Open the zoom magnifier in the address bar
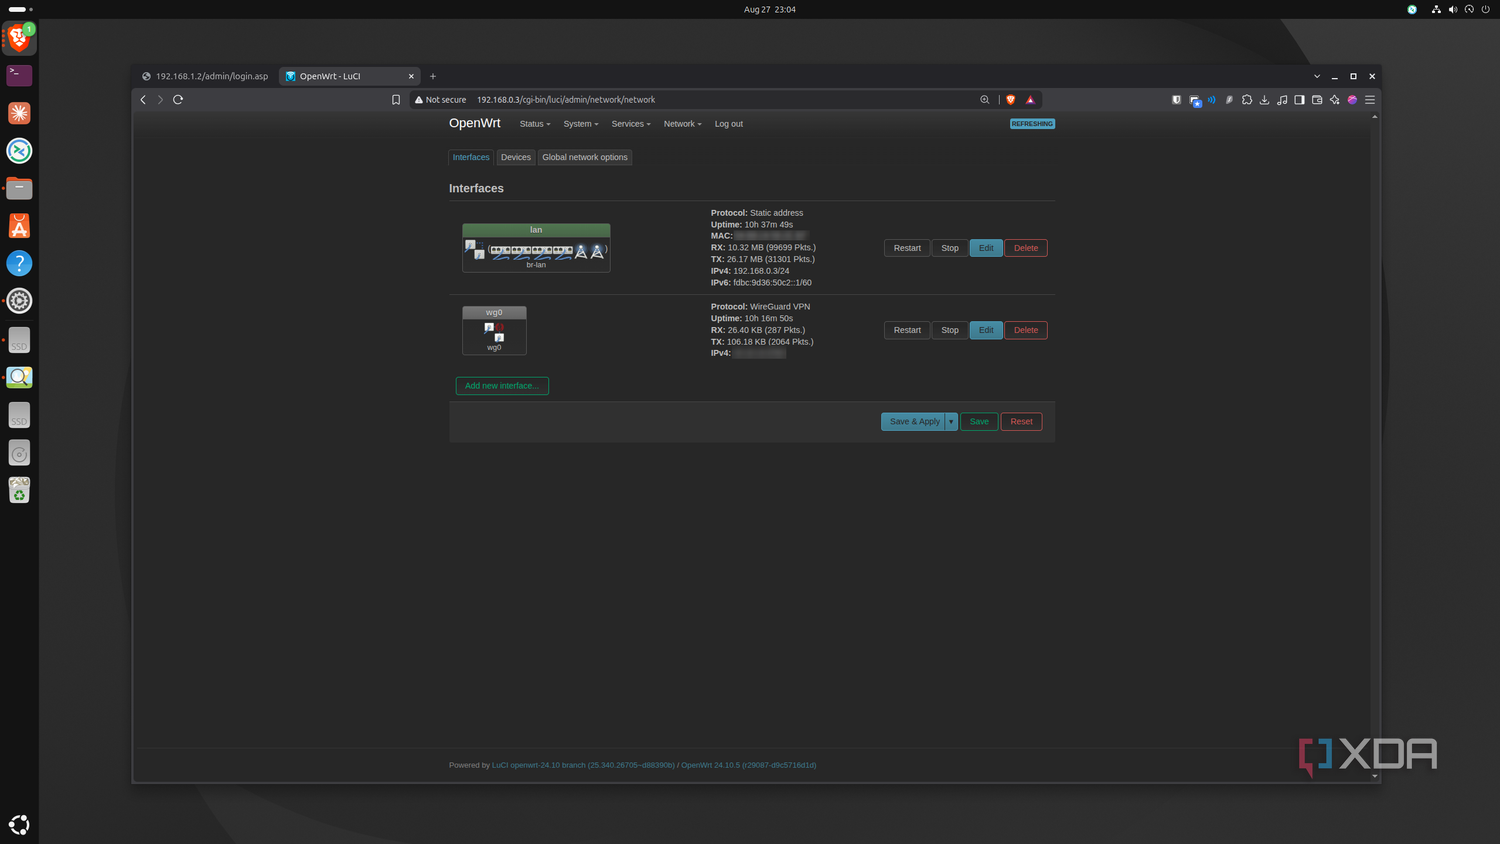1500x844 pixels. click(985, 100)
